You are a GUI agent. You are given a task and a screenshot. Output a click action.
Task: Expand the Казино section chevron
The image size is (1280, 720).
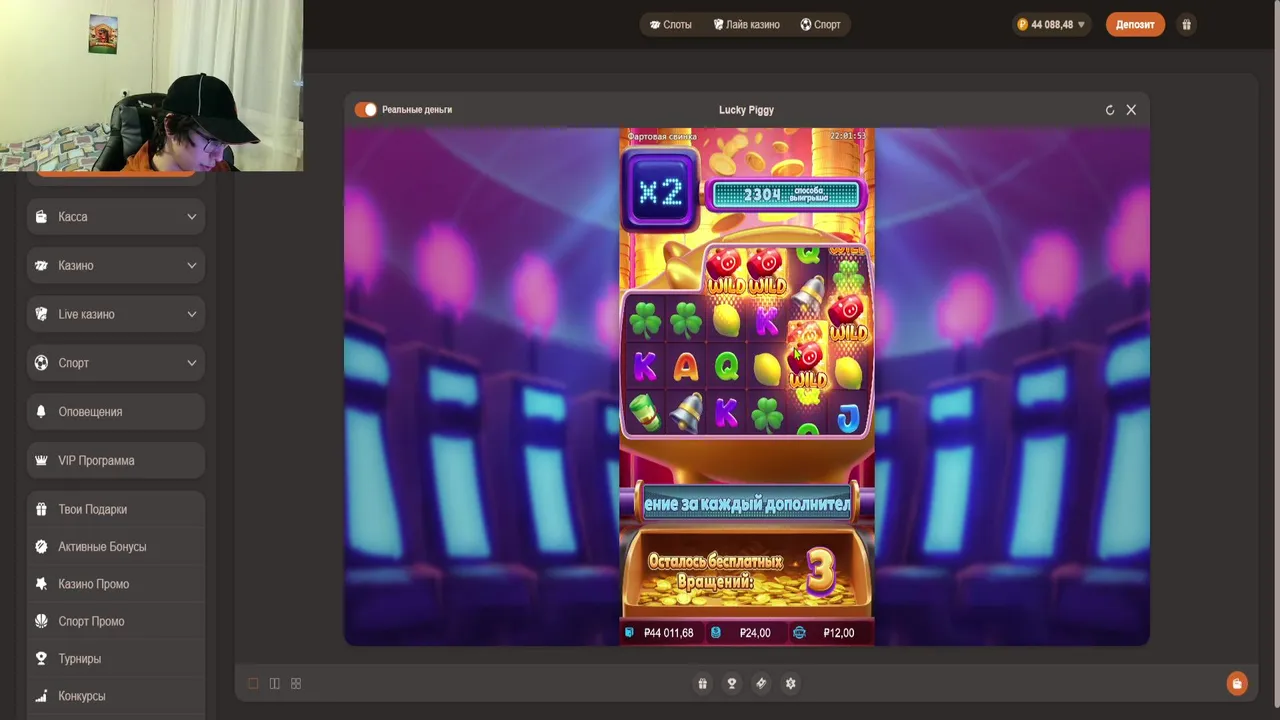pos(191,266)
